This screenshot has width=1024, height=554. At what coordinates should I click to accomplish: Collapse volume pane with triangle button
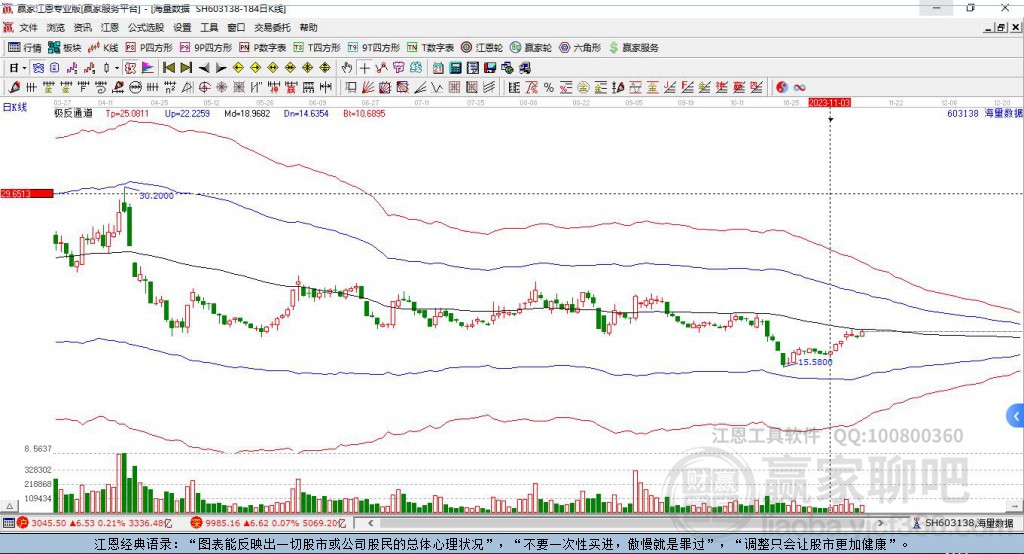coord(9,506)
